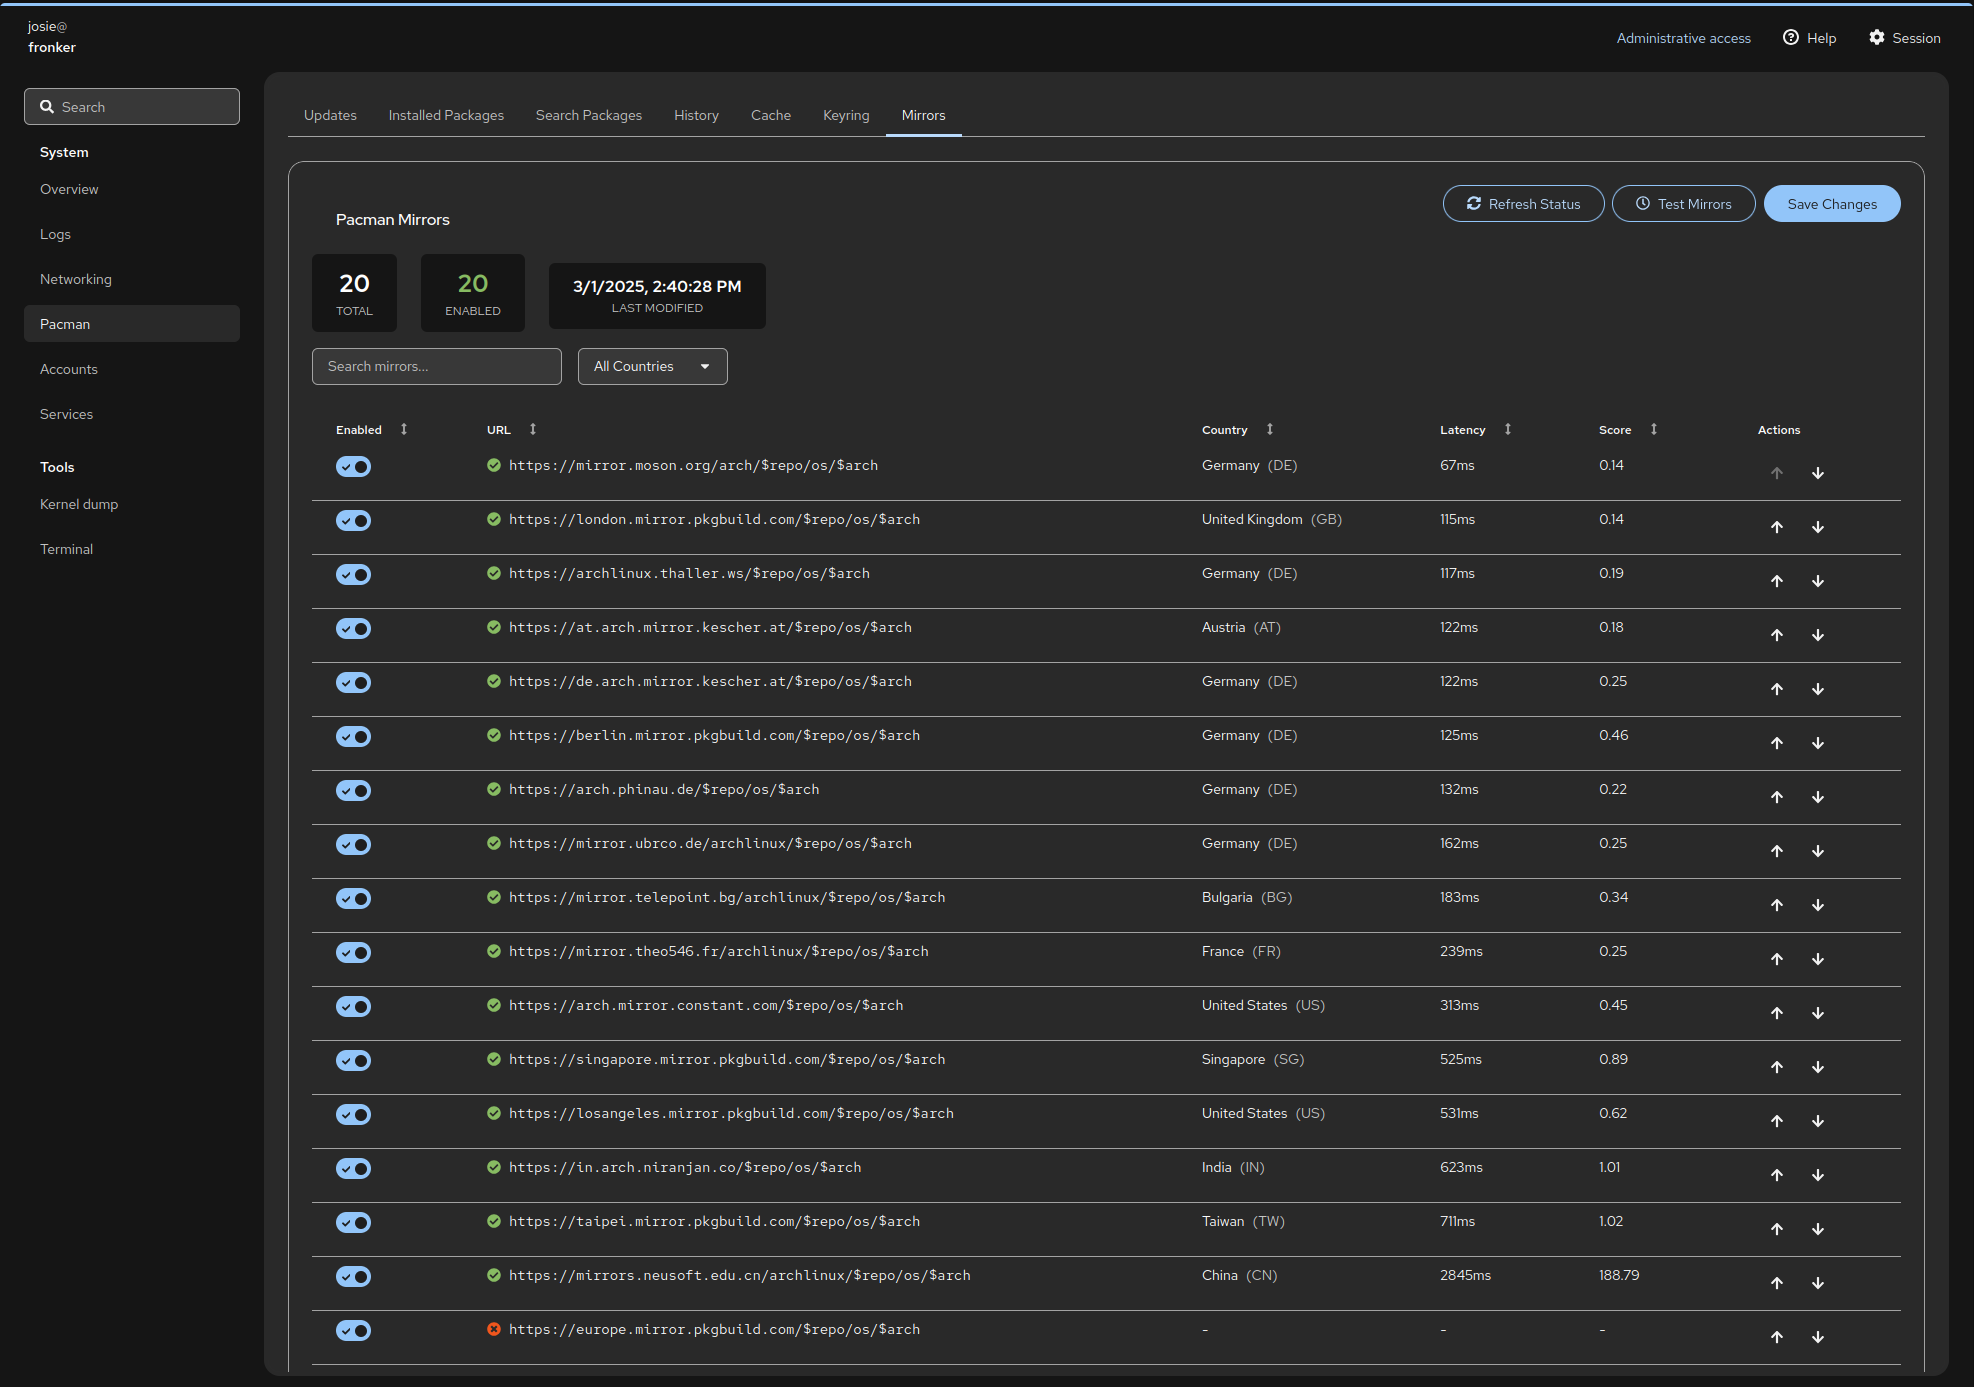Open the All Countries filter dropdown
This screenshot has width=1974, height=1387.
pos(652,367)
